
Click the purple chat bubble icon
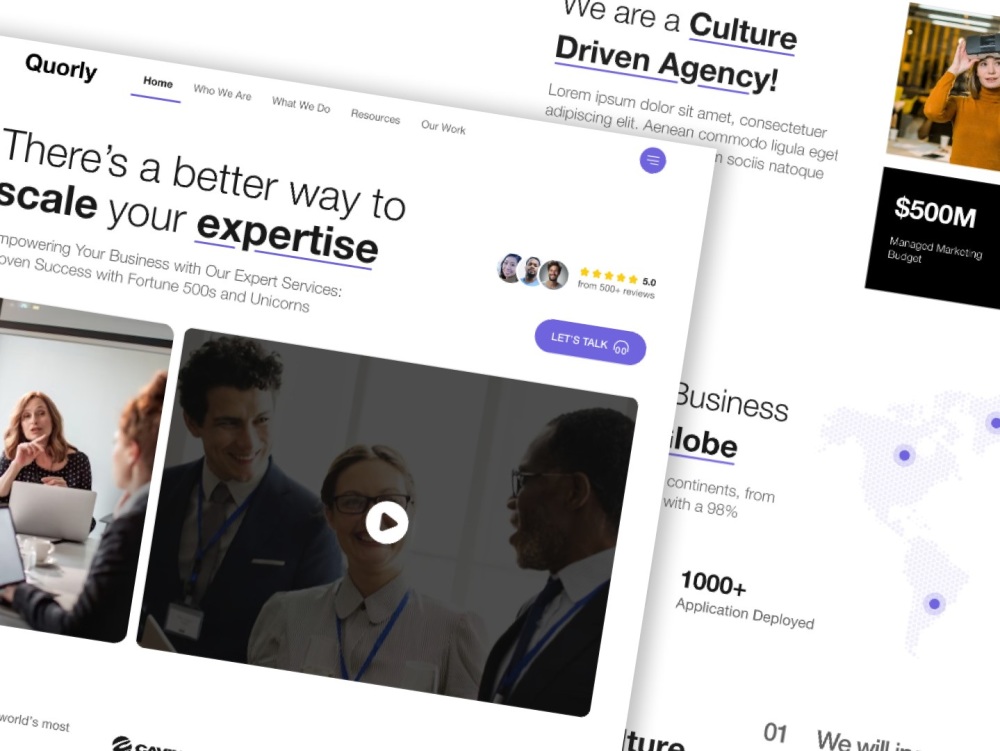[653, 160]
